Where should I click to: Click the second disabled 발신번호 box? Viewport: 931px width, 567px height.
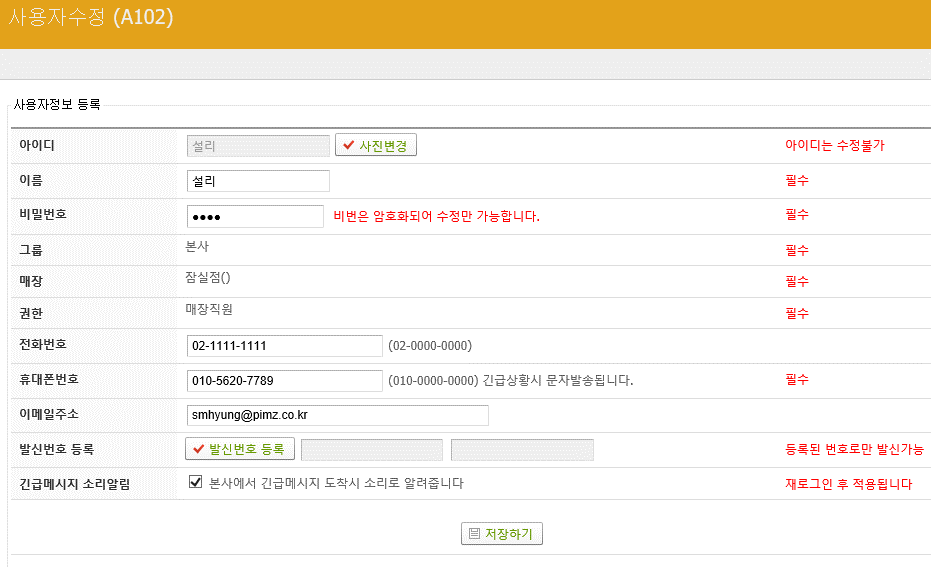pyautogui.click(x=522, y=450)
